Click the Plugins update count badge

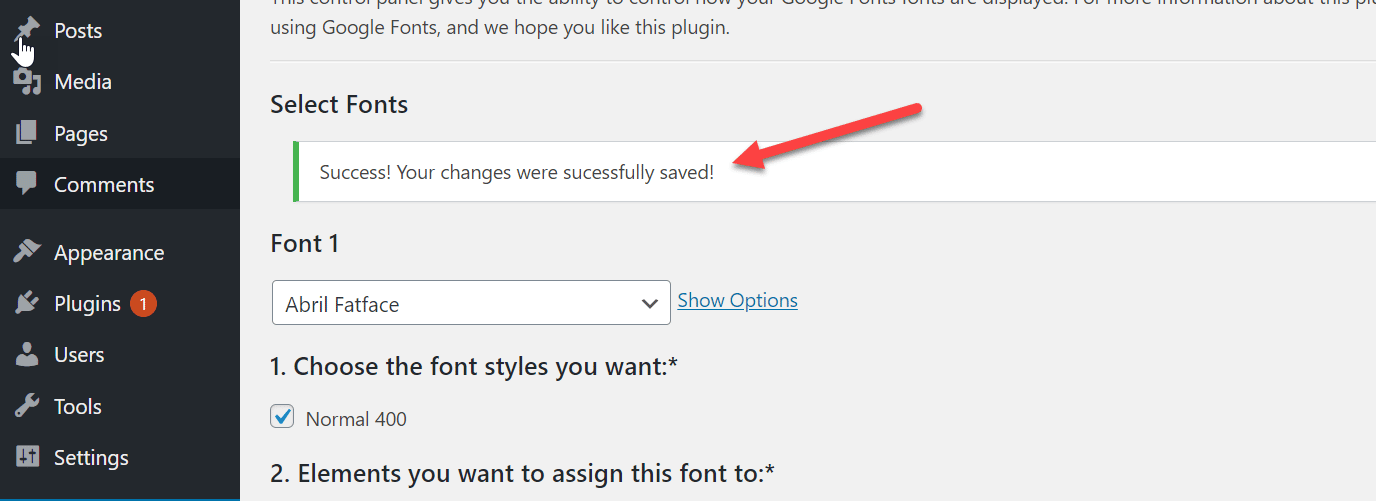(143, 303)
